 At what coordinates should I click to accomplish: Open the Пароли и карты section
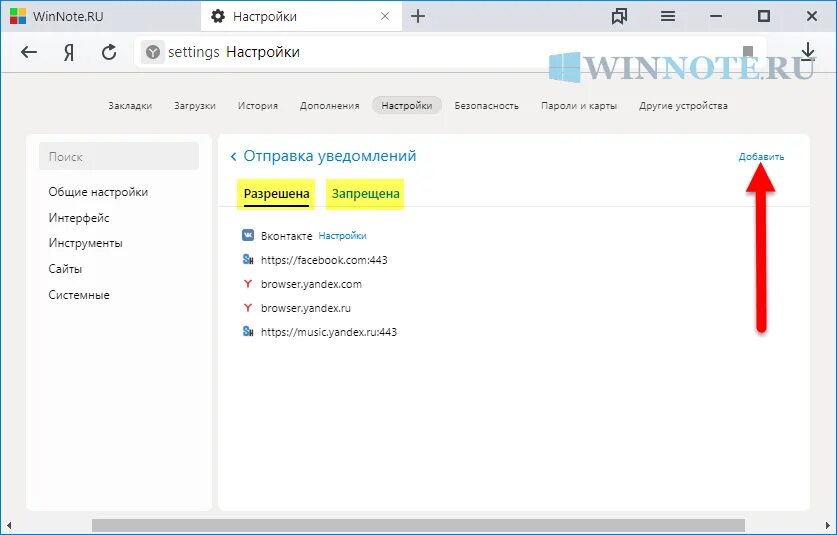pos(579,106)
